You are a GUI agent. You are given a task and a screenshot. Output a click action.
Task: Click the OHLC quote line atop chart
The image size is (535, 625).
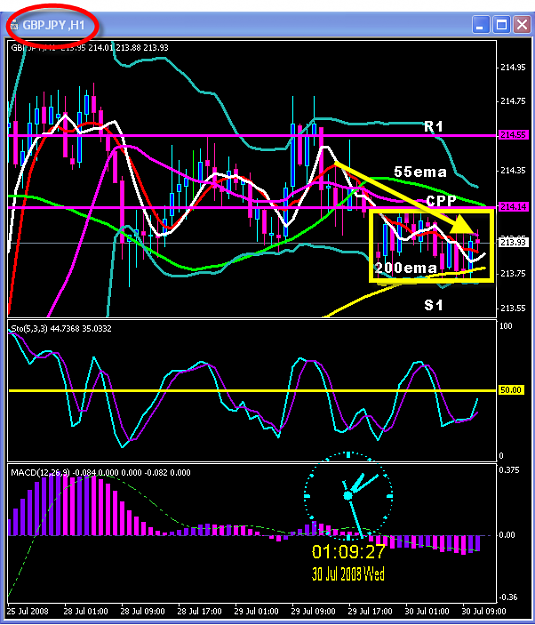[90, 48]
